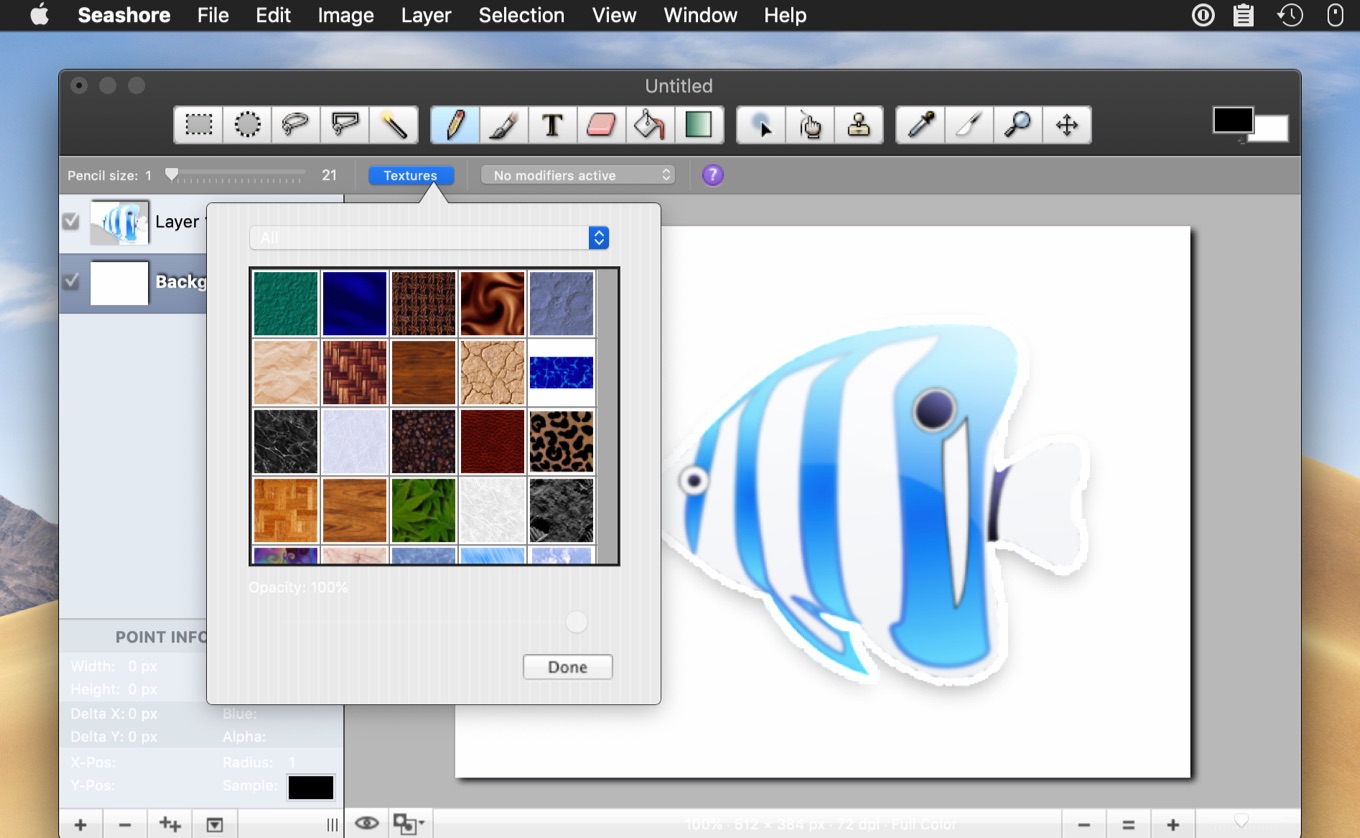Click the Done button
Viewport: 1360px width, 838px height.
(567, 667)
